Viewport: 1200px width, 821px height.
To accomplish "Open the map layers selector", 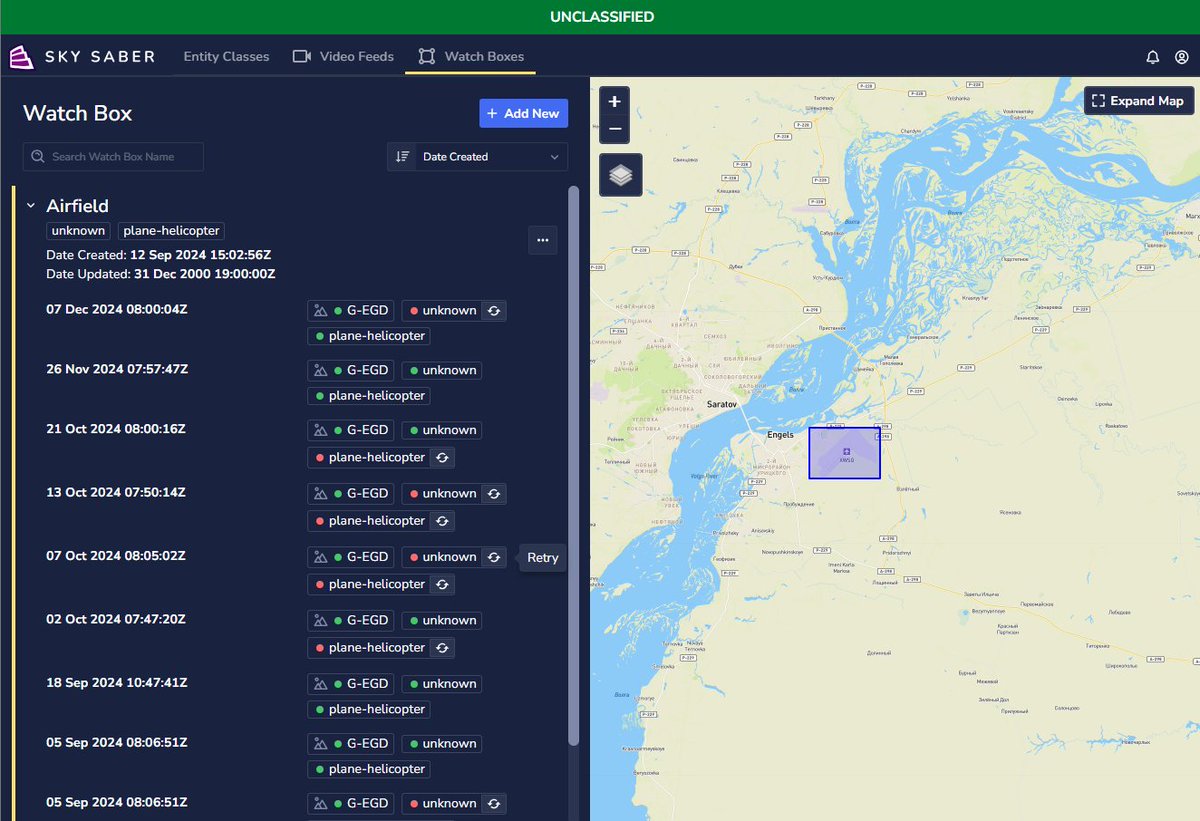I will [621, 175].
